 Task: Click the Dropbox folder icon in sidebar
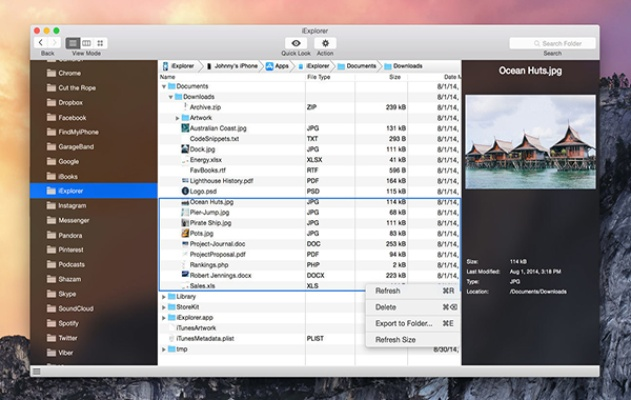click(49, 102)
